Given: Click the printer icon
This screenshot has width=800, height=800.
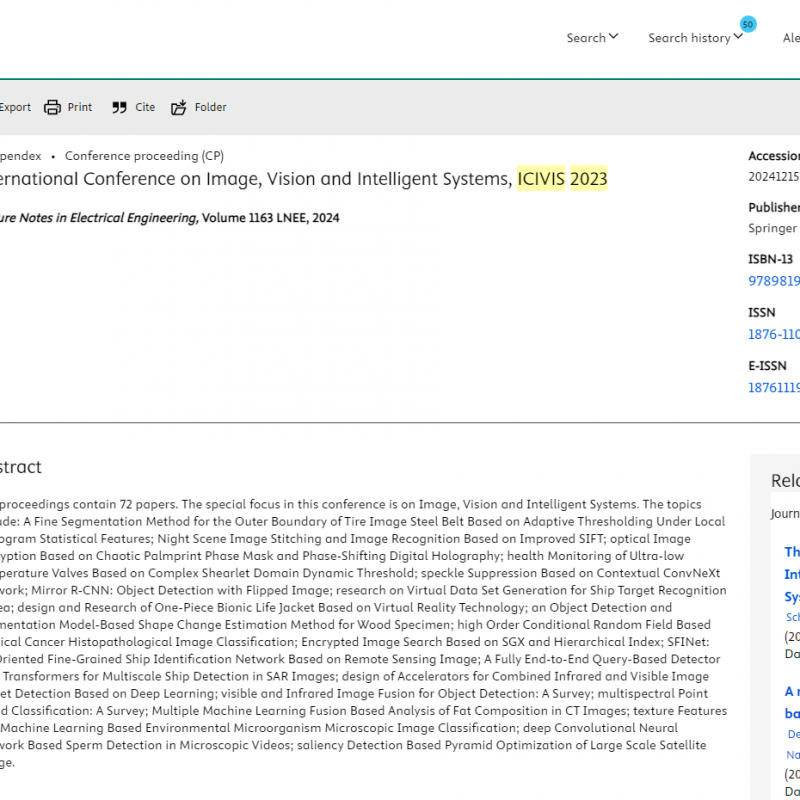Looking at the screenshot, I should (x=53, y=107).
